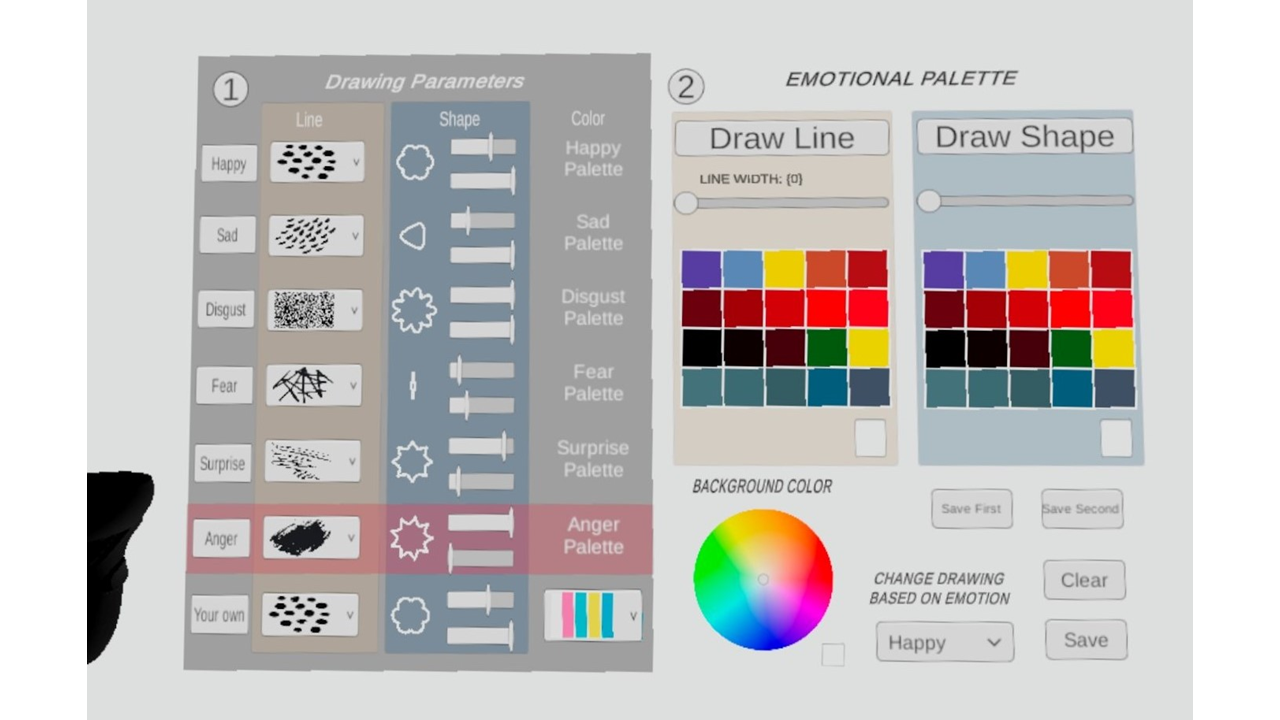
Task: Click the Fear row upper shape slider
Action: pyautogui.click(x=482, y=370)
